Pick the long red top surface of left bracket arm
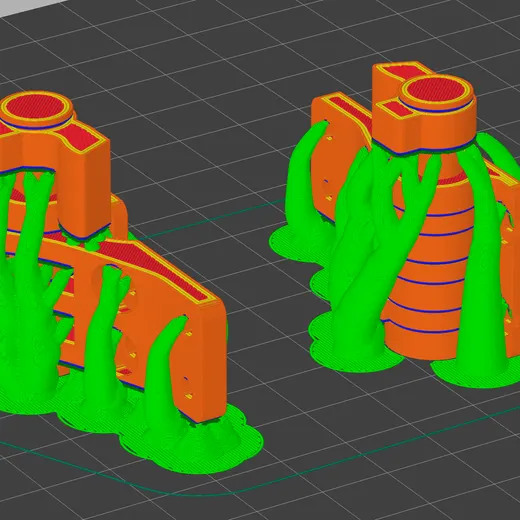Image resolution: width=520 pixels, height=520 pixels. click(157, 270)
